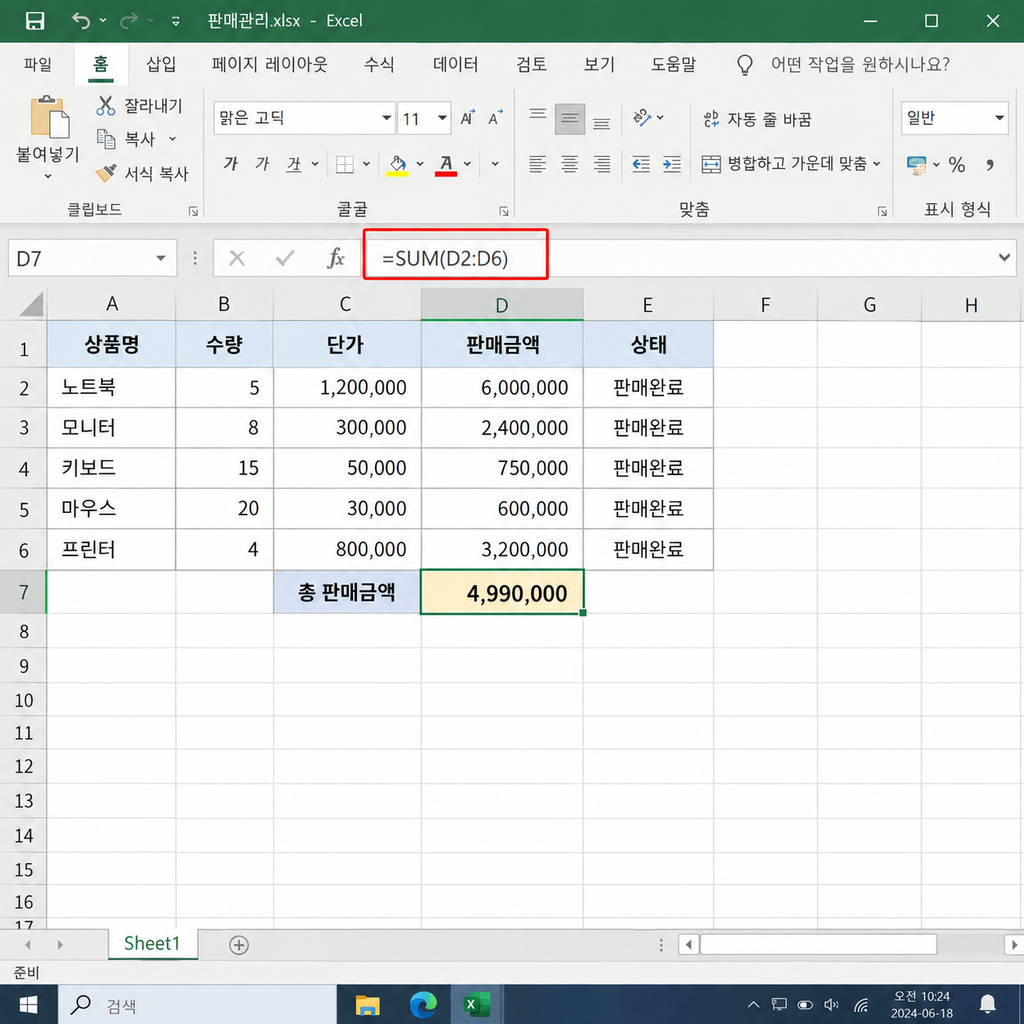Screen dimensions: 1024x1024
Task: Expand the Name Box dropdown next to D7
Action: [x=161, y=259]
